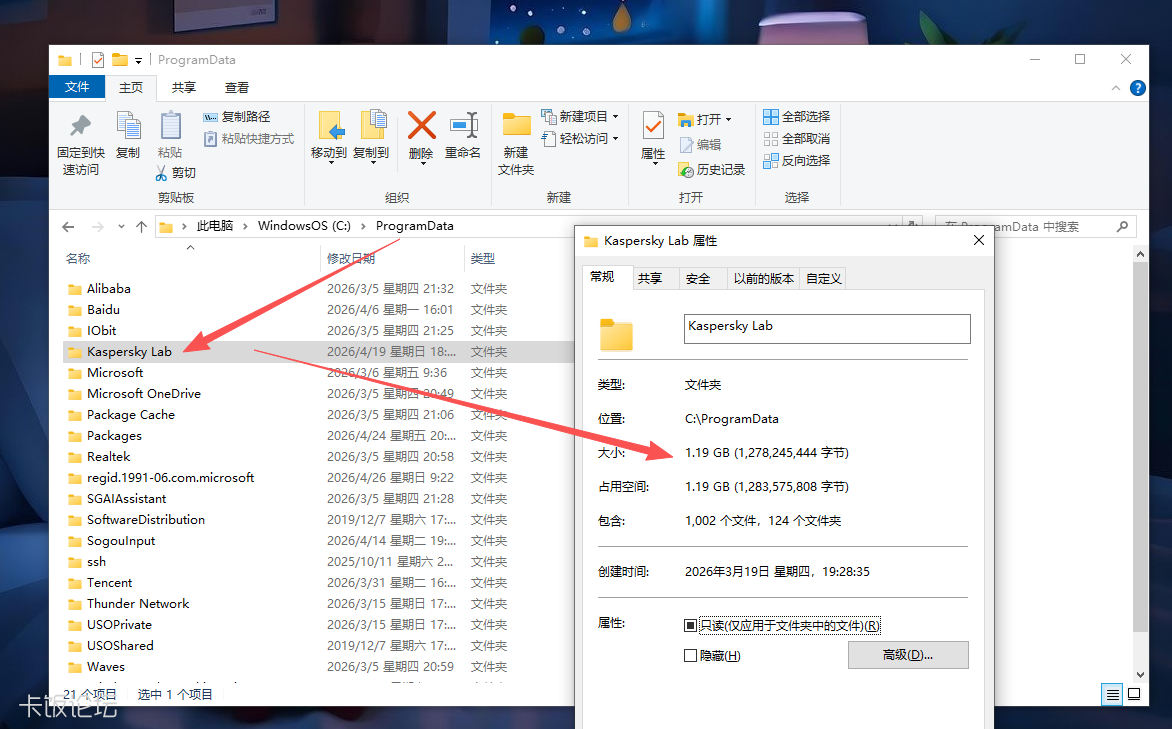Viewport: 1172px width, 729px height.
Task: Click History (历史记录) in the ribbon
Action: tap(712, 170)
